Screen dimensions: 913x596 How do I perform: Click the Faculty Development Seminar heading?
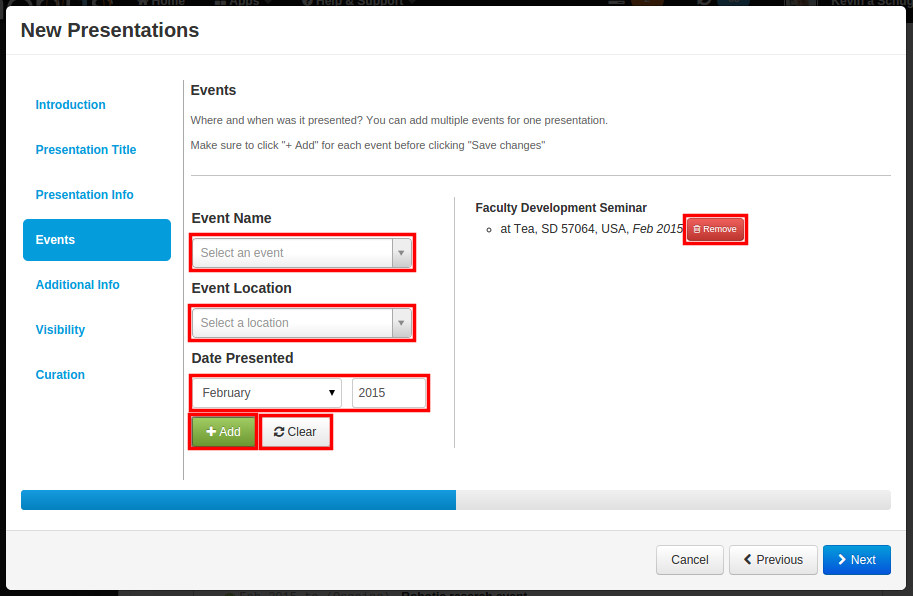coord(561,208)
